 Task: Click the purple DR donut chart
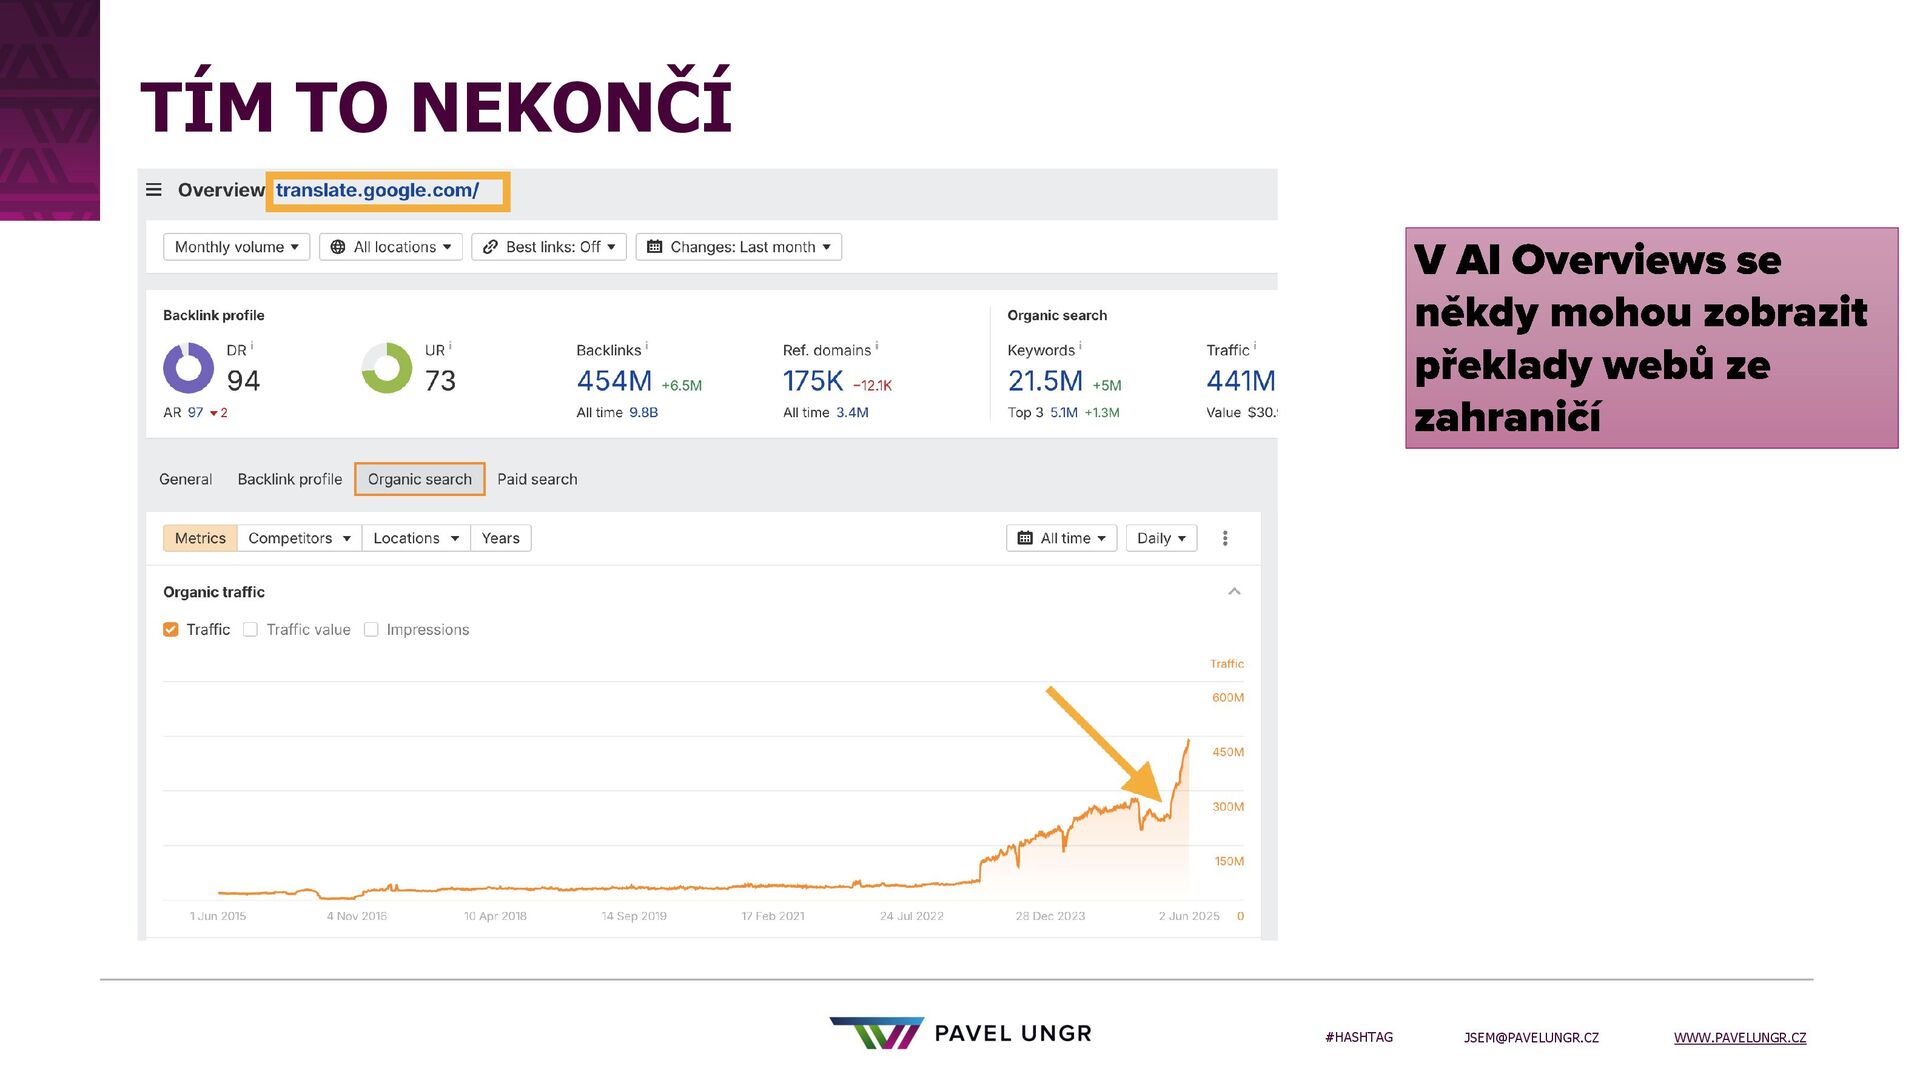coord(188,368)
